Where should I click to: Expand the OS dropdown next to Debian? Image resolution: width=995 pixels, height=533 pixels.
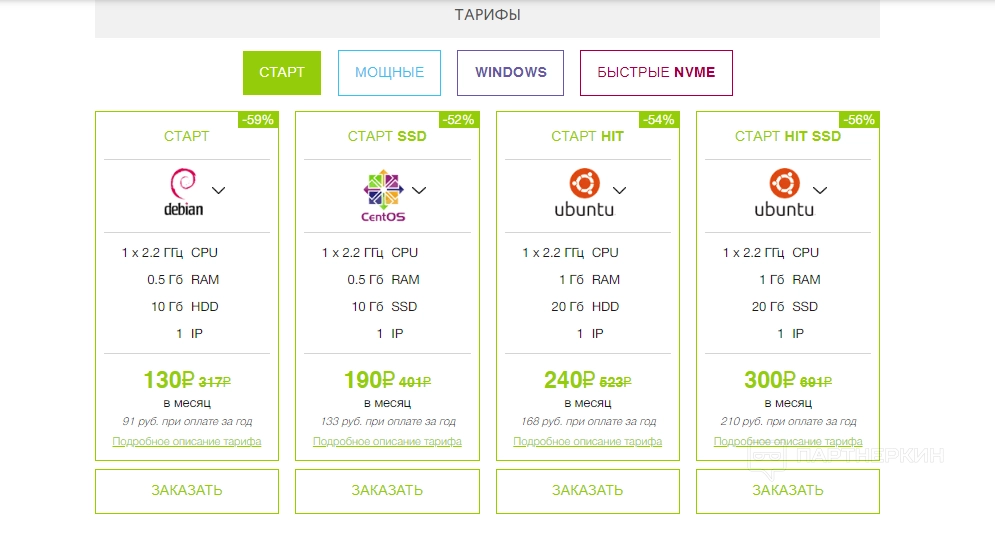click(x=219, y=189)
